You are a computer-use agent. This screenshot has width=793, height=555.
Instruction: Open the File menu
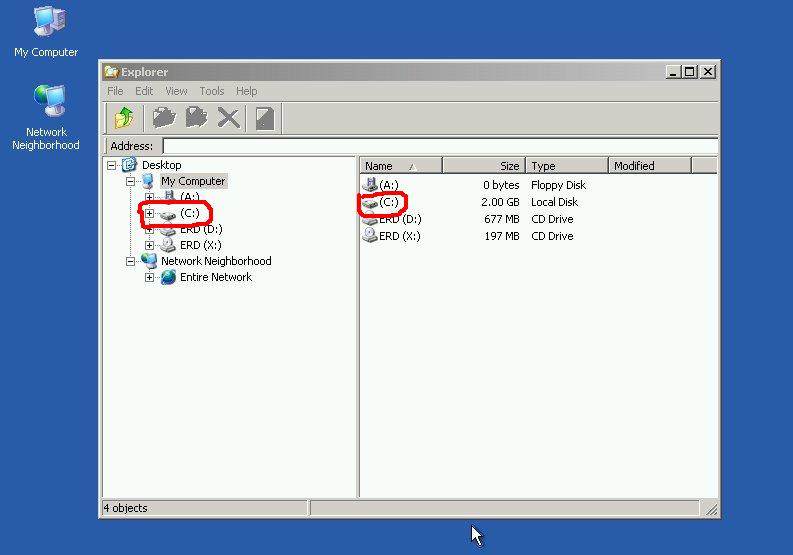[x=115, y=91]
